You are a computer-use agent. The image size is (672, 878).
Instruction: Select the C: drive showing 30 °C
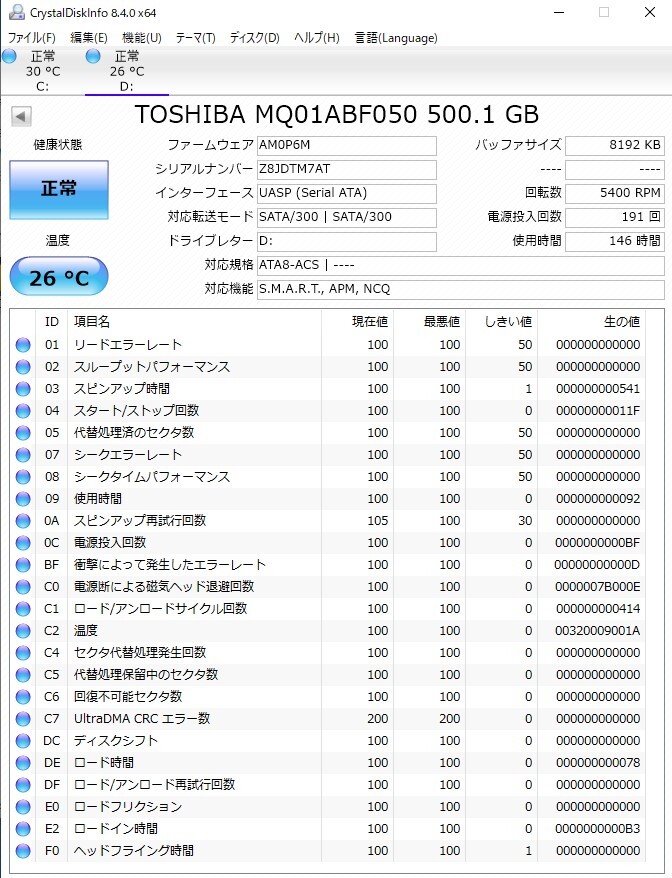click(42, 70)
